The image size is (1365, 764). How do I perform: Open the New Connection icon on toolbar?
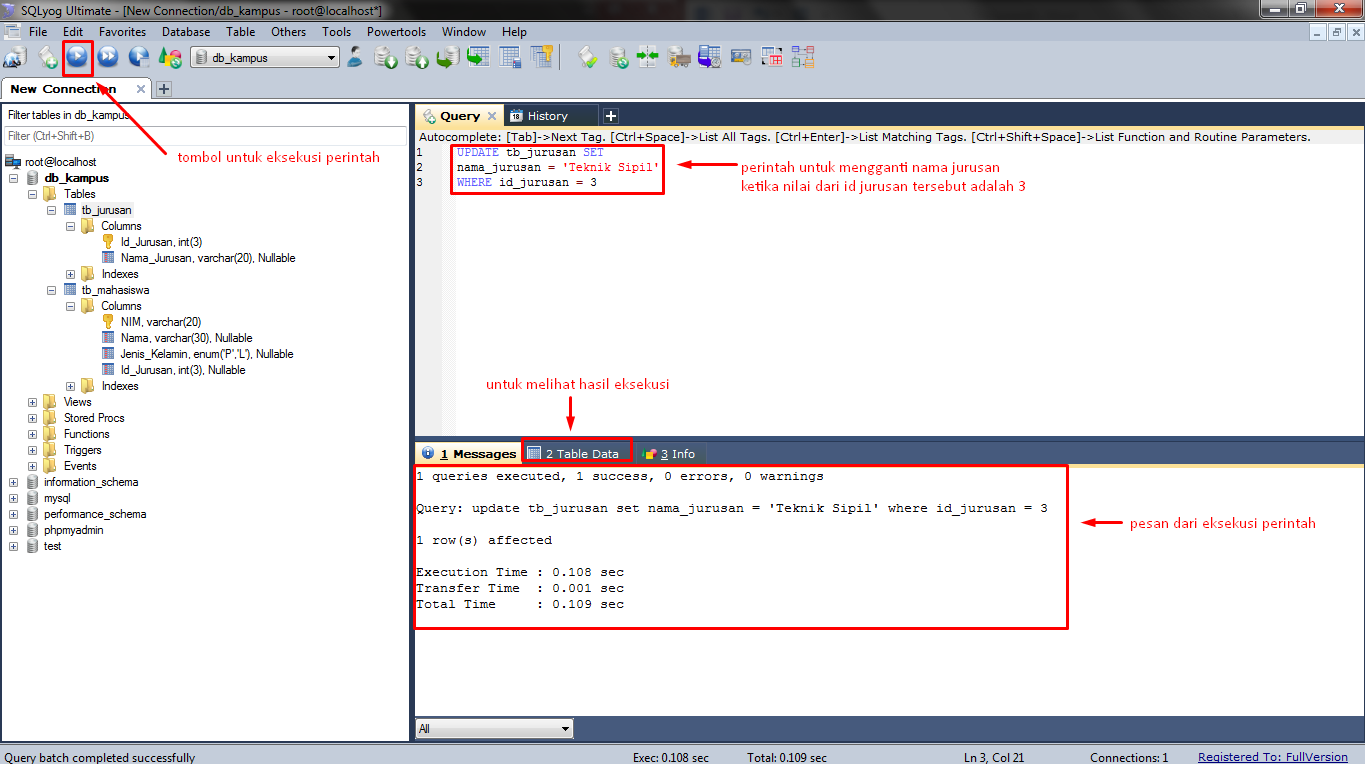[15, 57]
